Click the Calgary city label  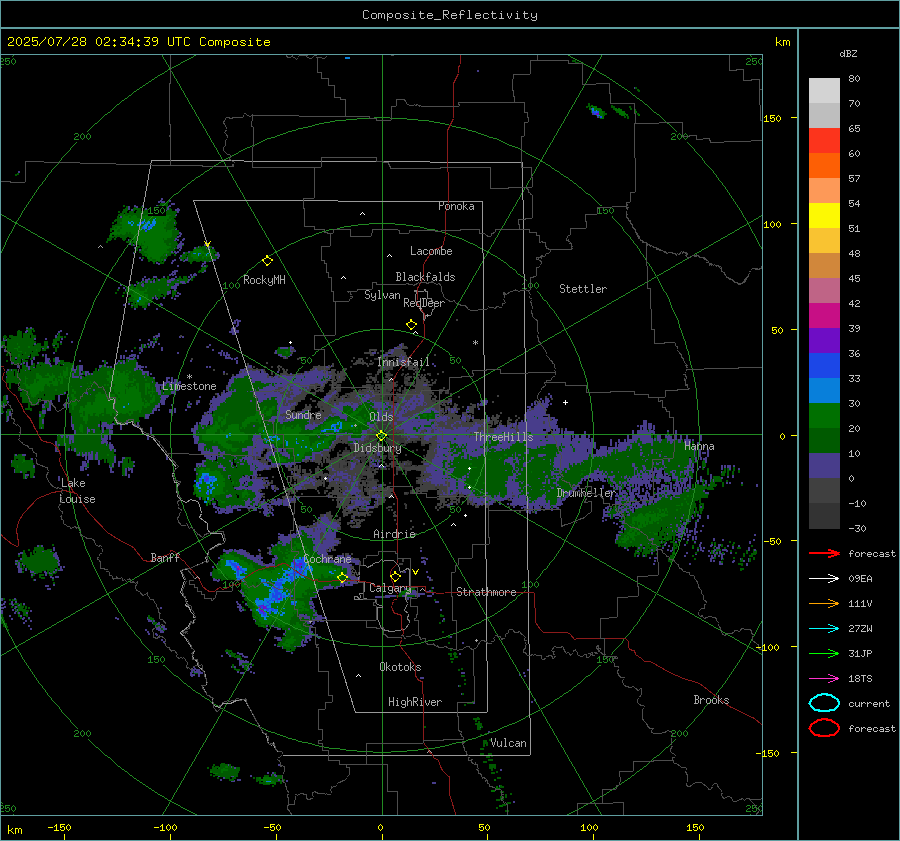point(390,588)
